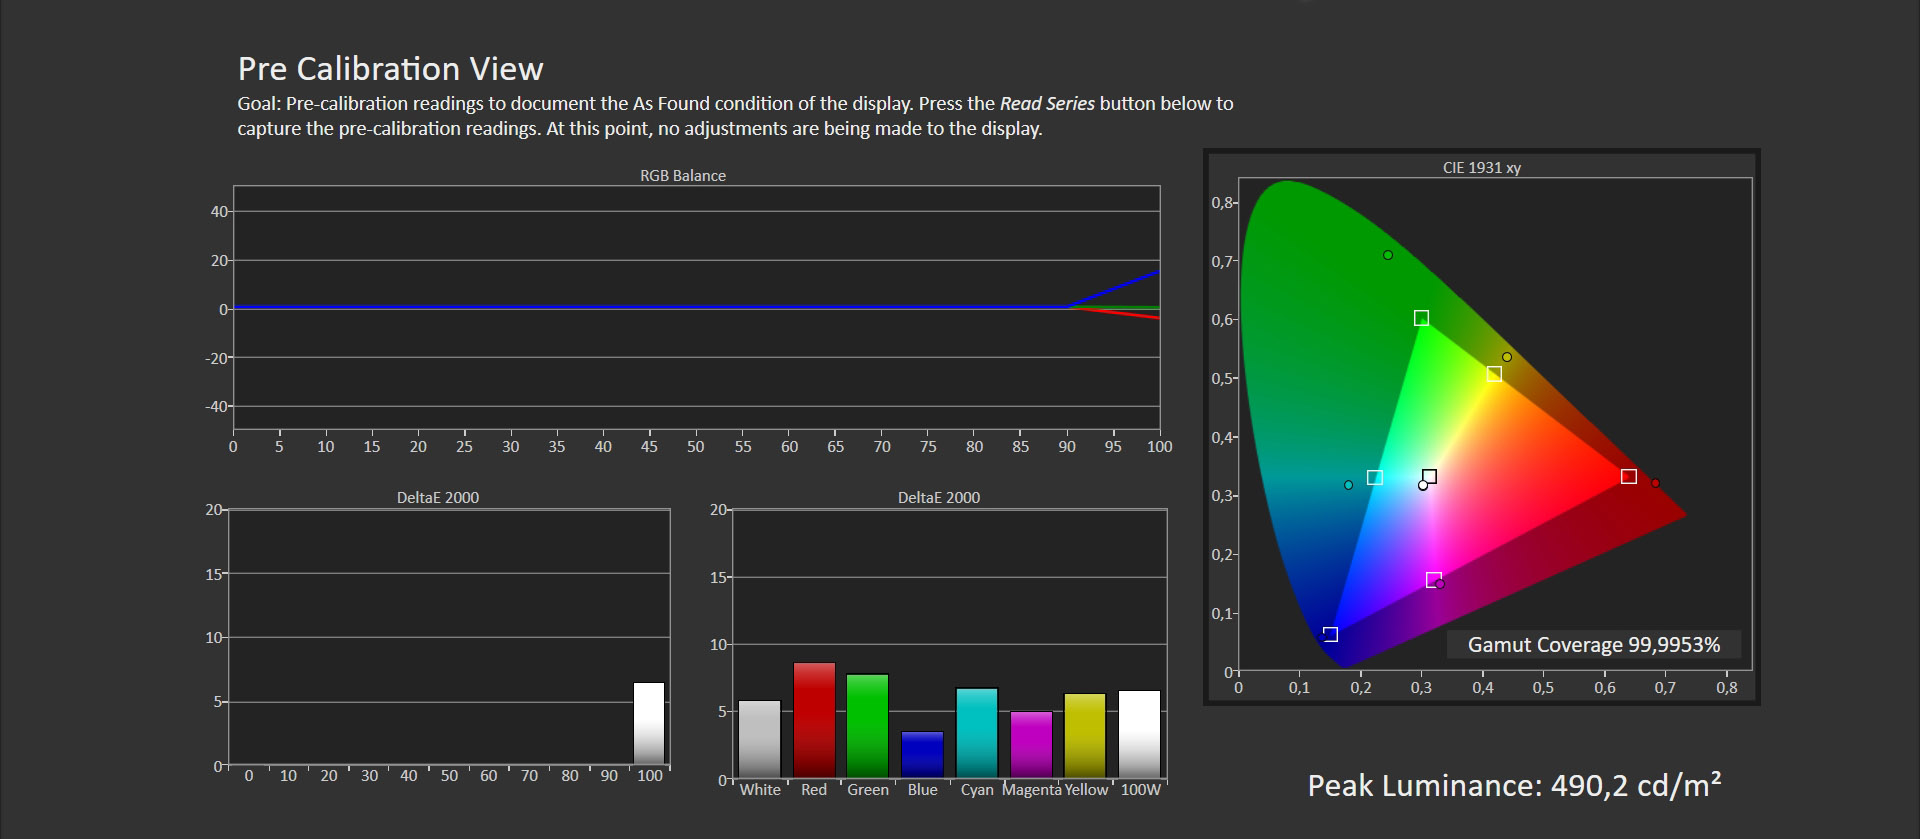Select the Cyan bar in DeltaE chart
The image size is (1920, 839).
[977, 733]
